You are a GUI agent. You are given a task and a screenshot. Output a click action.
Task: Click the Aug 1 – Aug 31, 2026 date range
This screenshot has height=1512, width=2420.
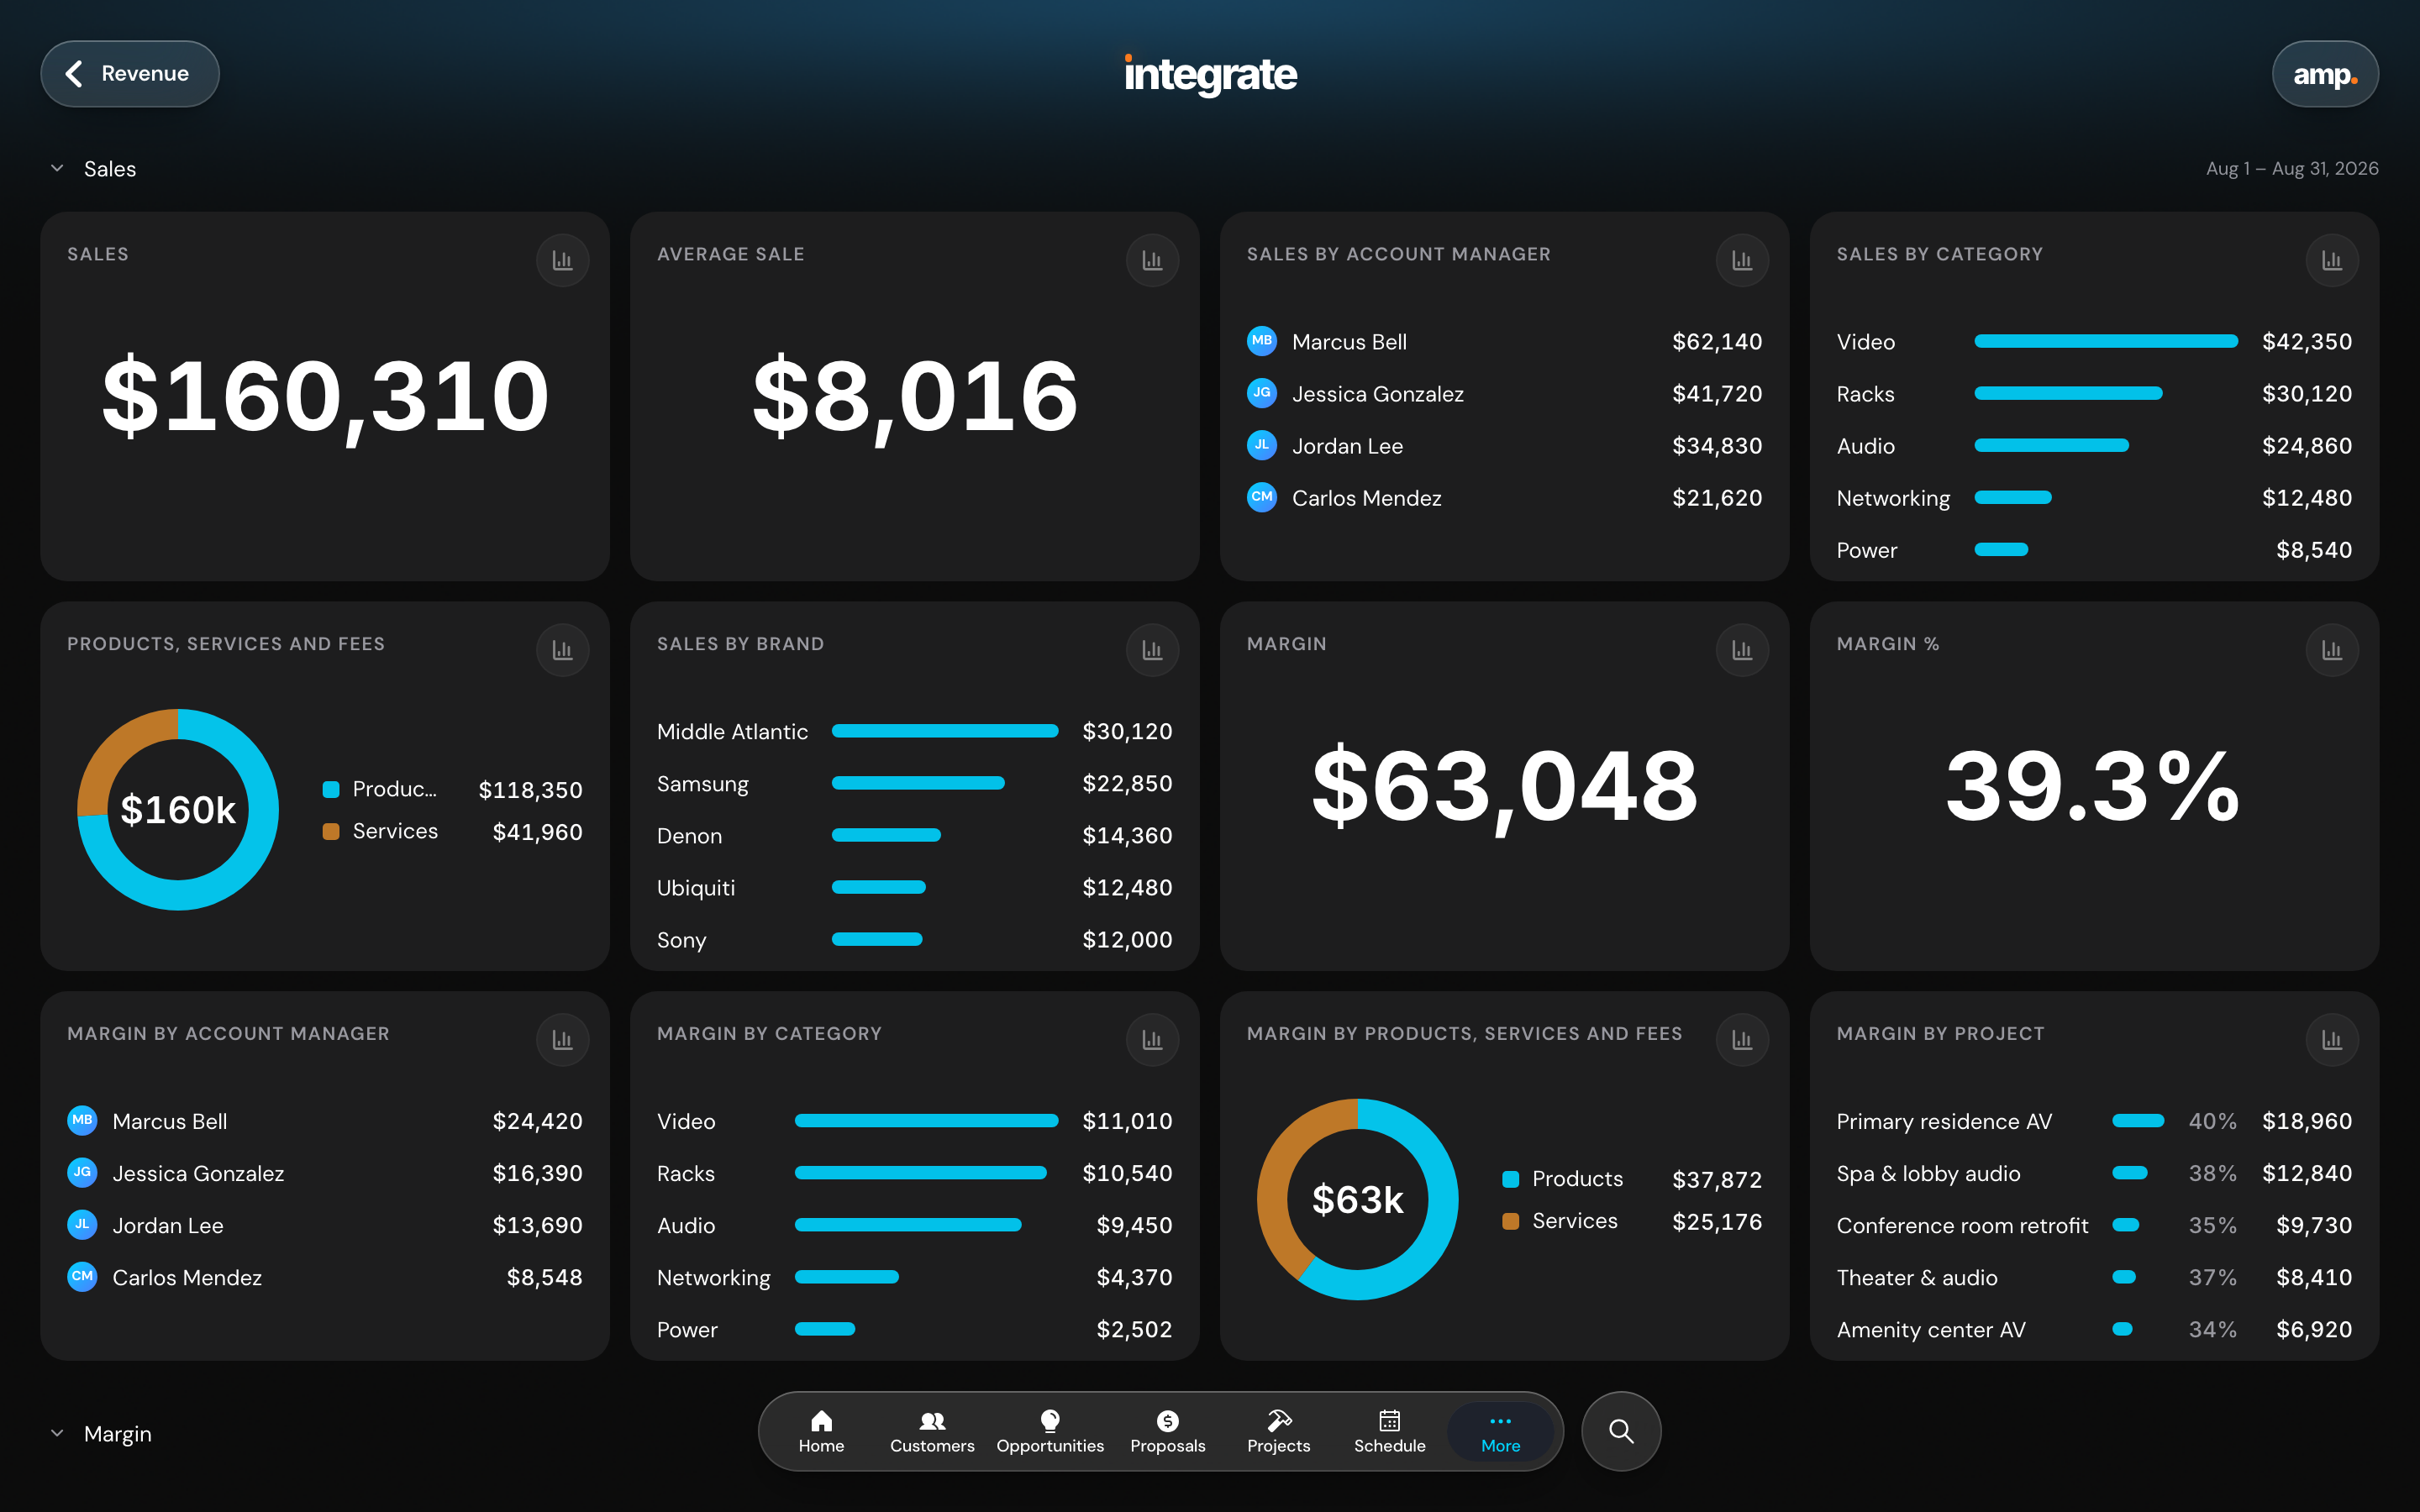[x=2292, y=168]
